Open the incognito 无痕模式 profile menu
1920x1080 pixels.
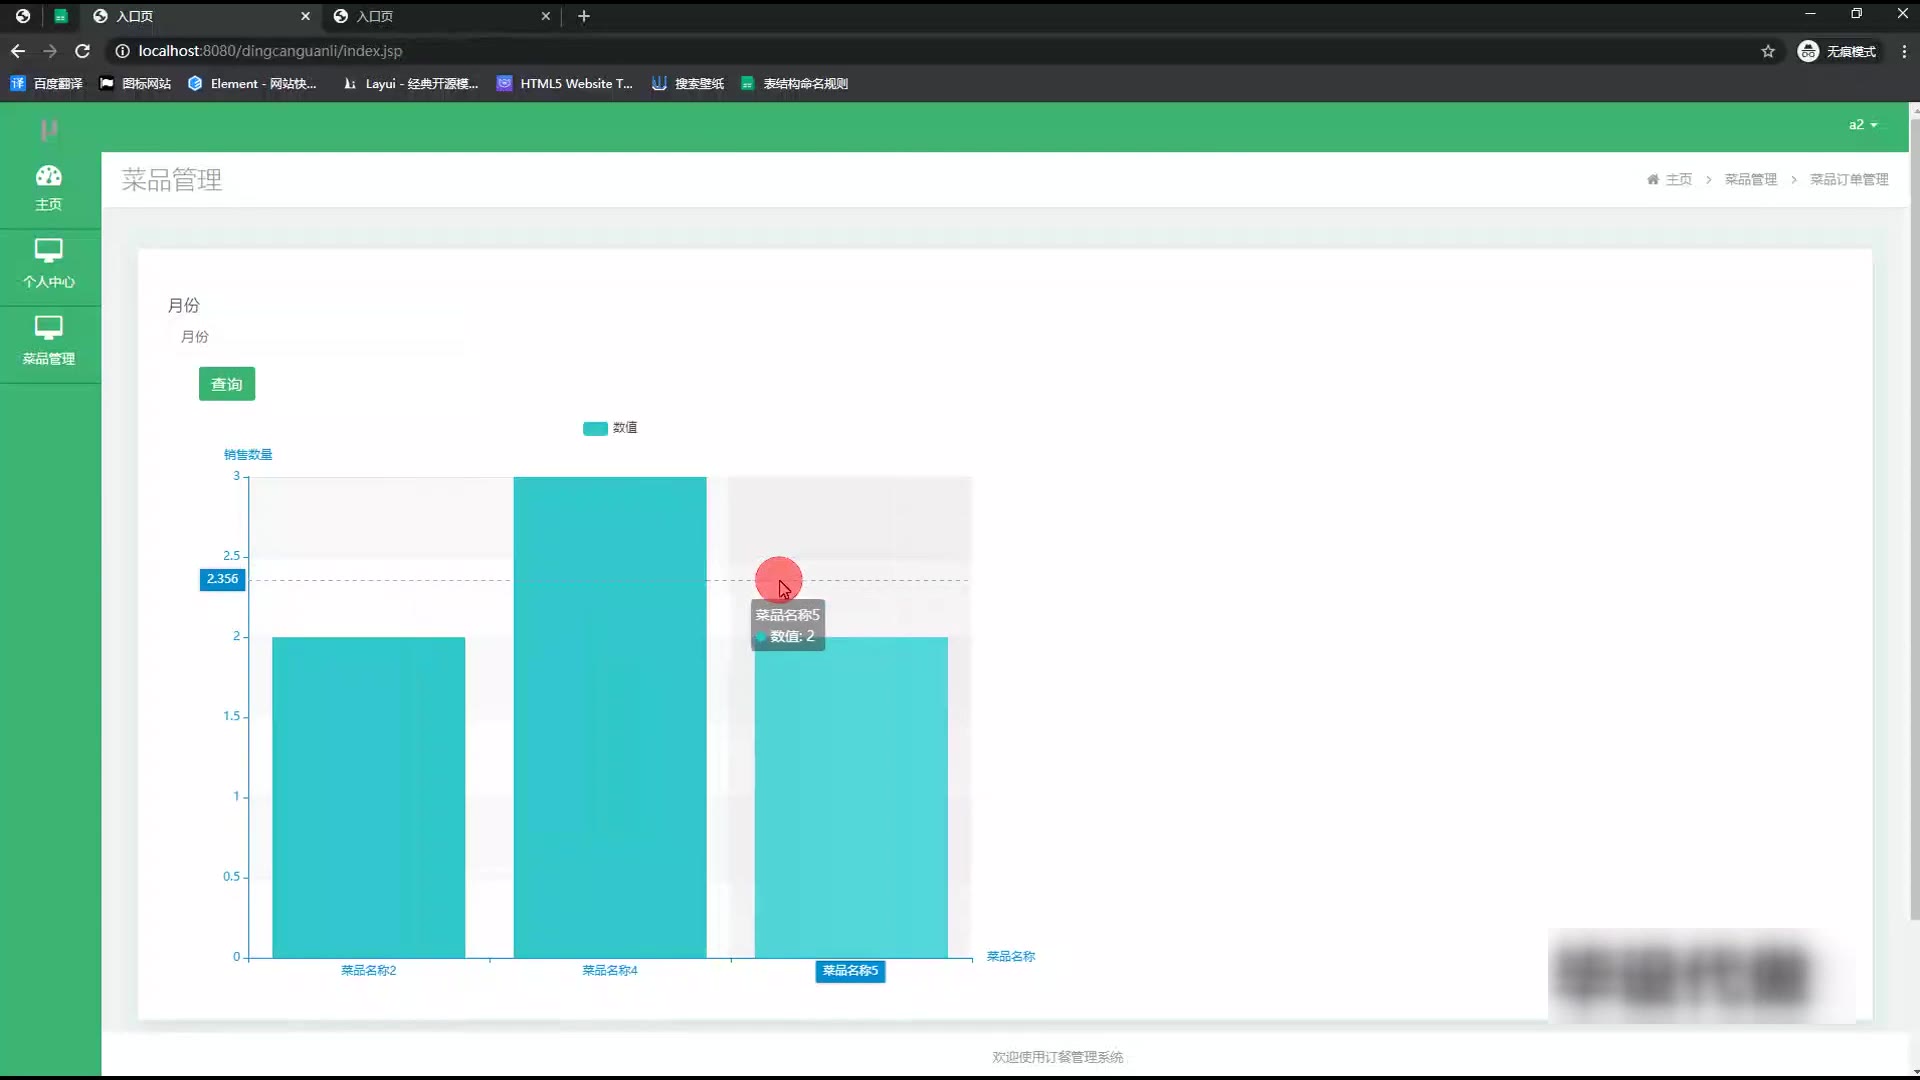point(1836,51)
